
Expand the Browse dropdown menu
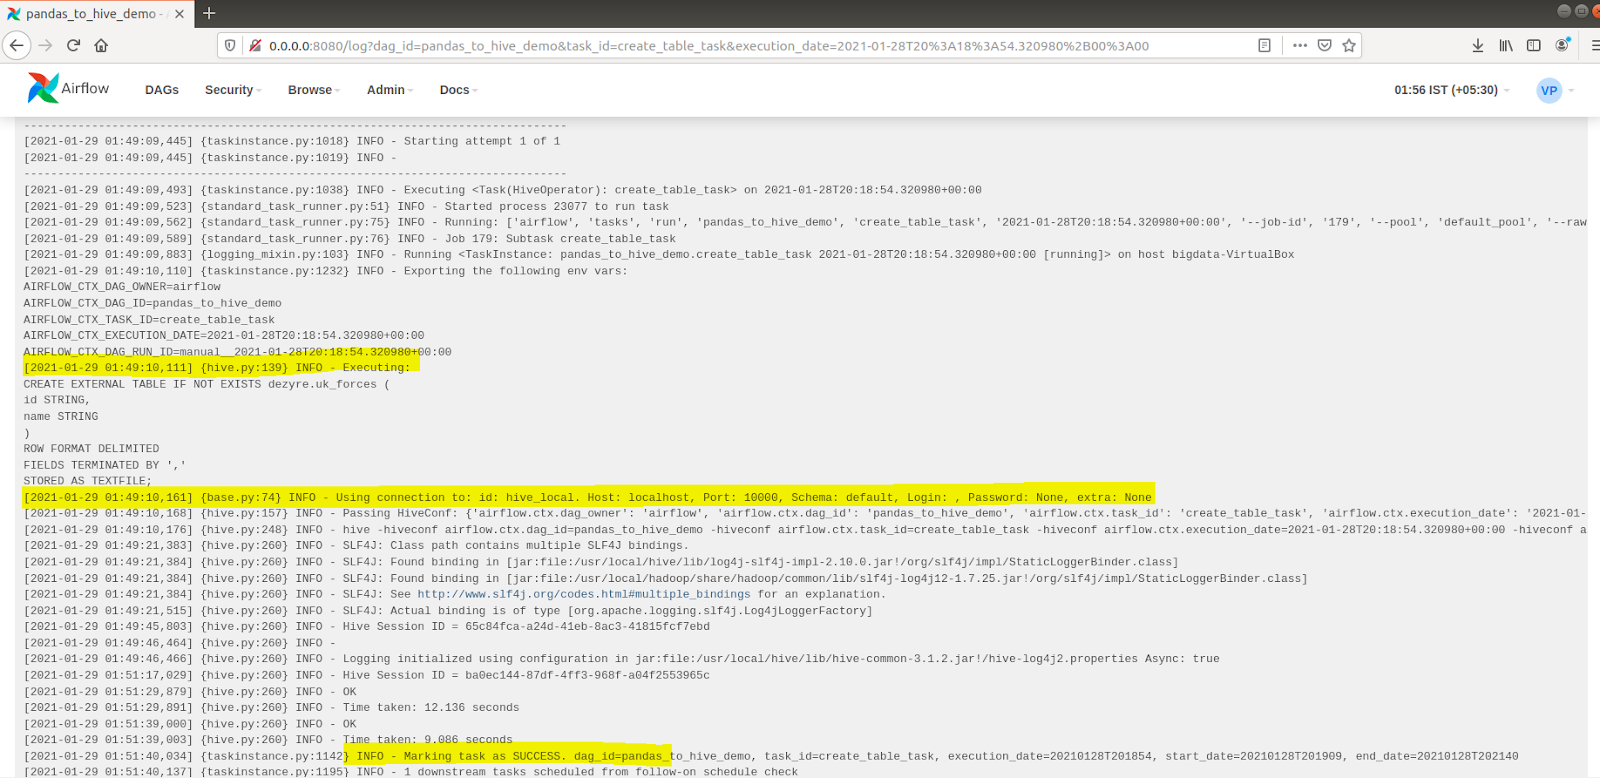click(313, 90)
